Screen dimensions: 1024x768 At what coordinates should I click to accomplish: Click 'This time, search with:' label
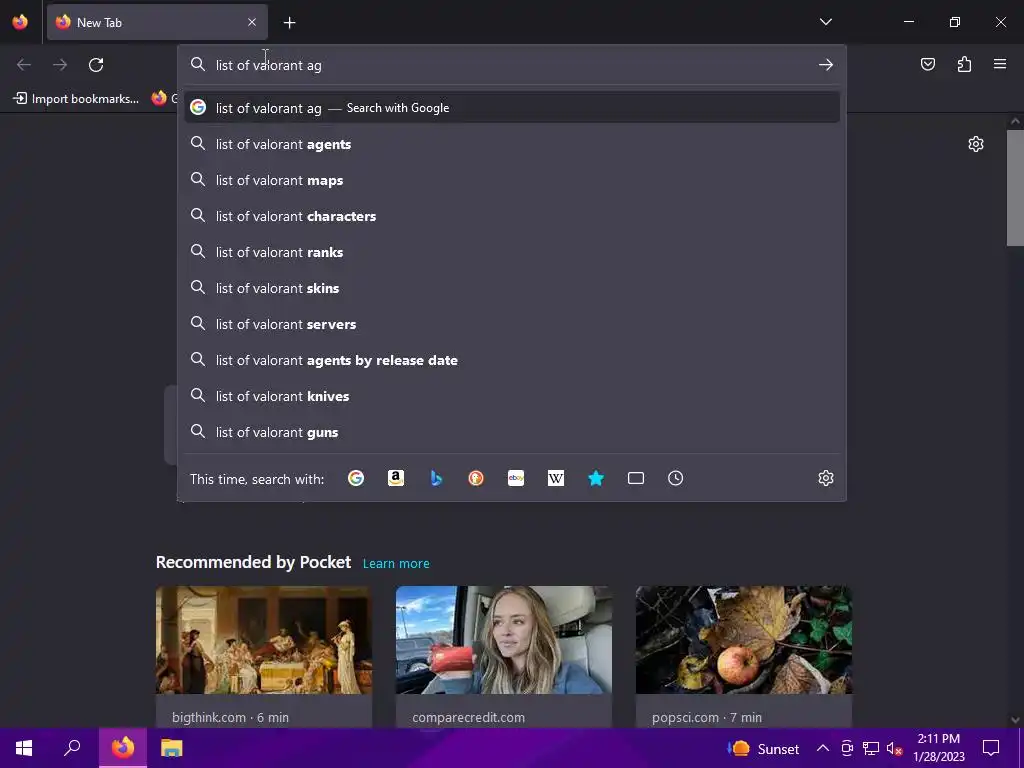click(x=257, y=479)
